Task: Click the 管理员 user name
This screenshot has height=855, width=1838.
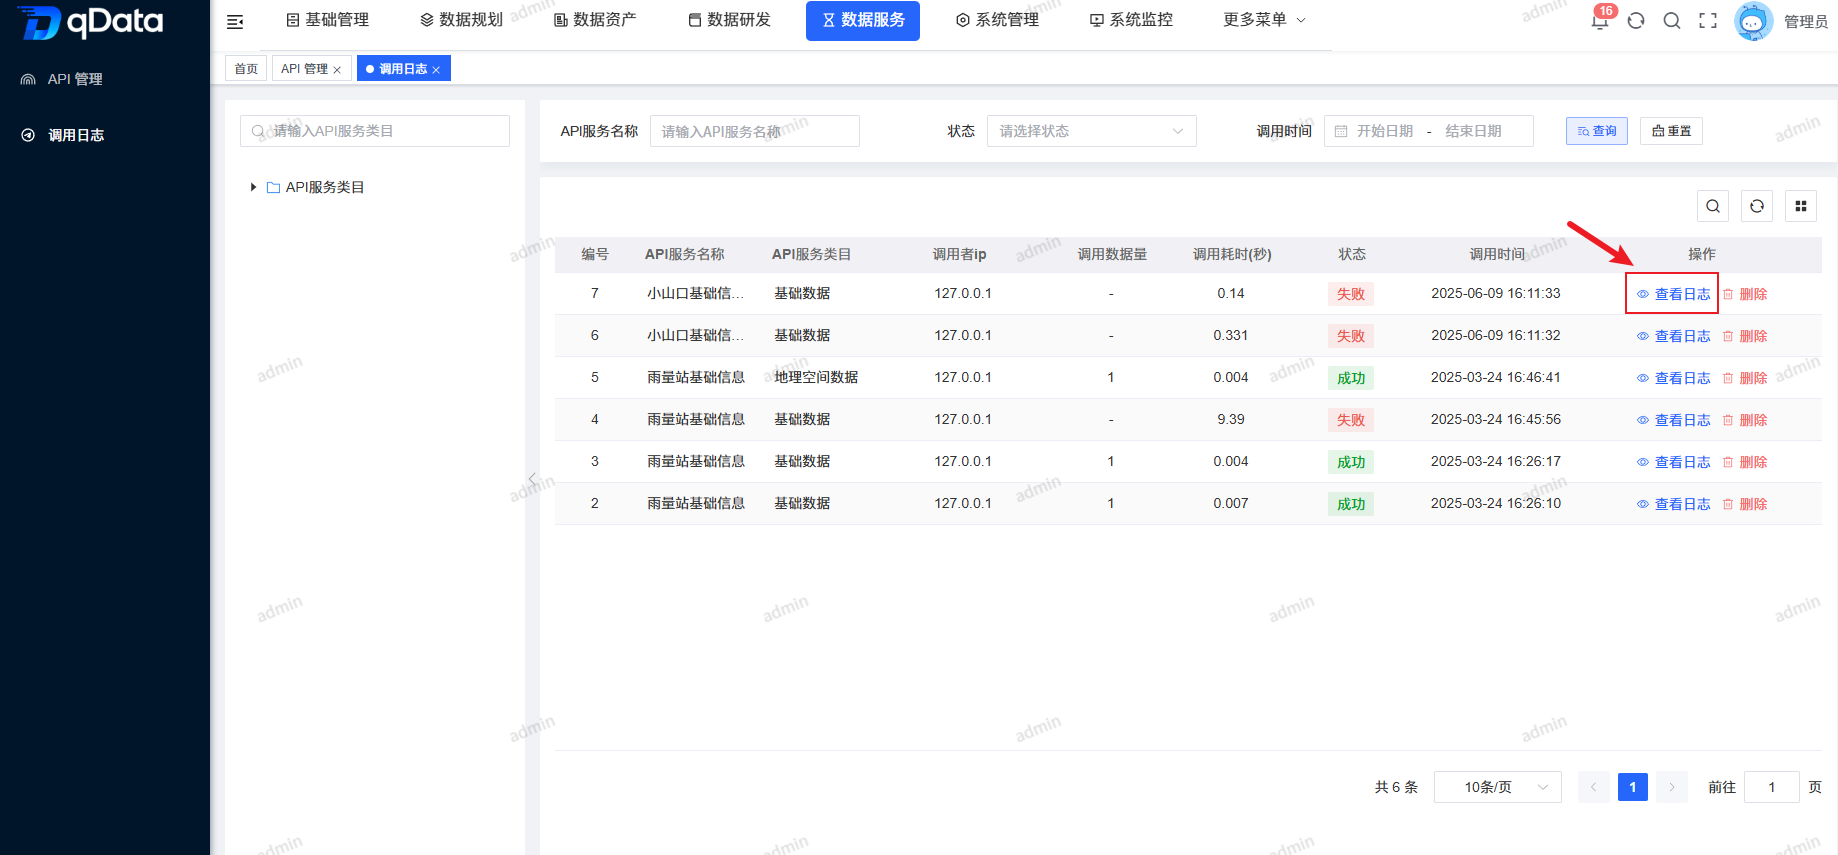Action: pos(1806,22)
